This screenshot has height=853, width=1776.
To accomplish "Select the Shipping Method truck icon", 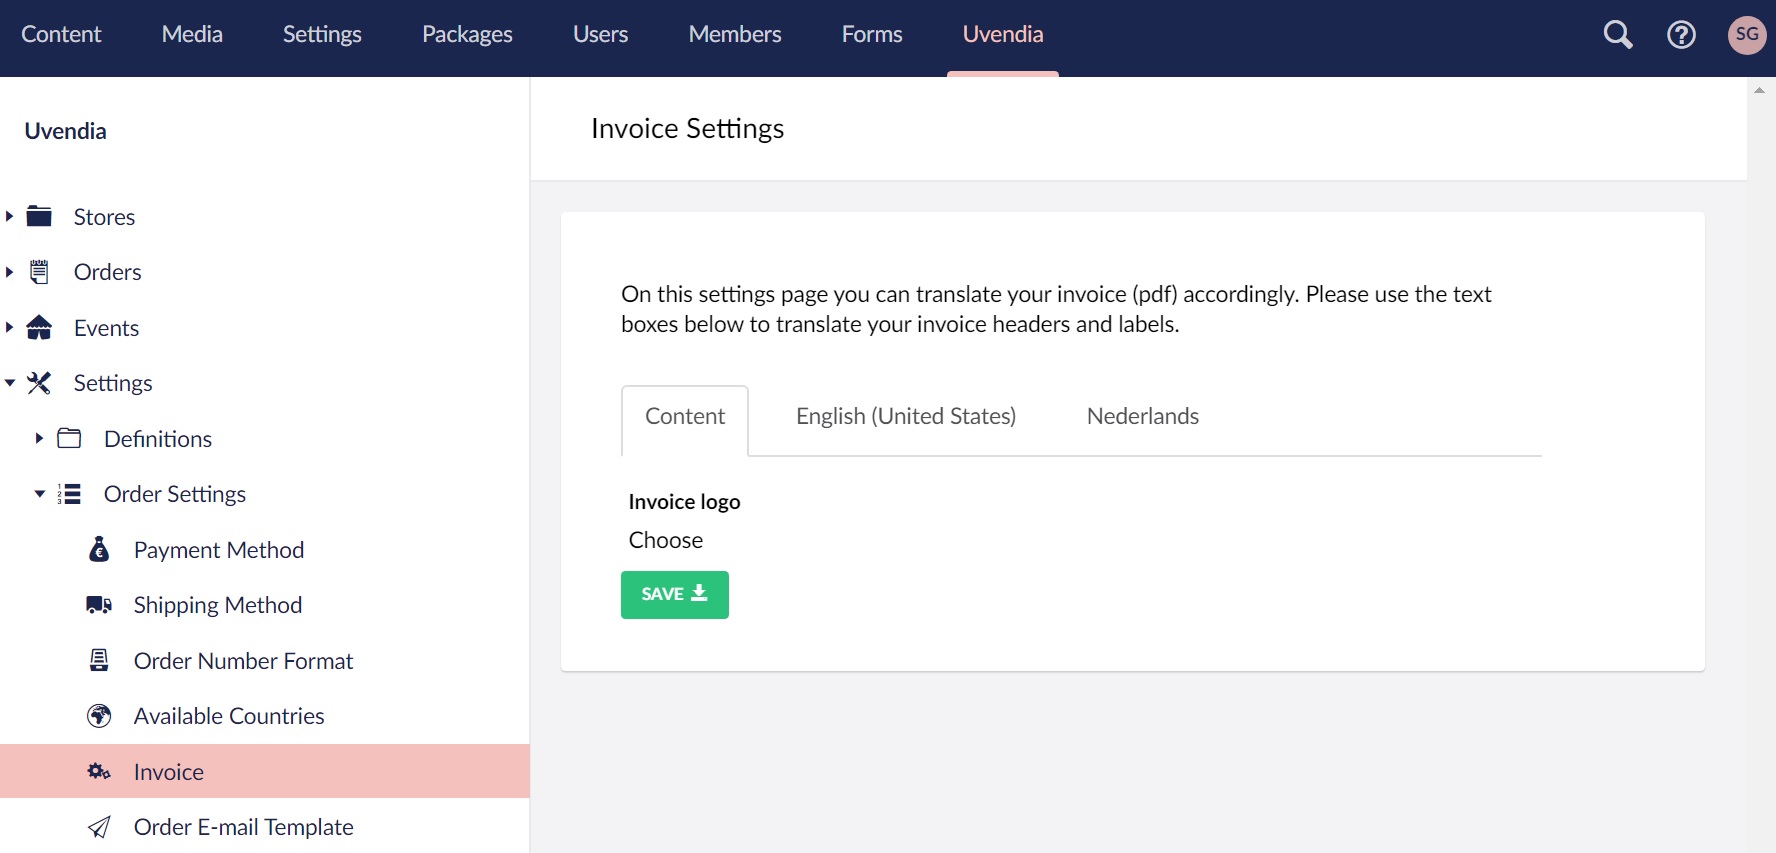I will pos(99,605).
